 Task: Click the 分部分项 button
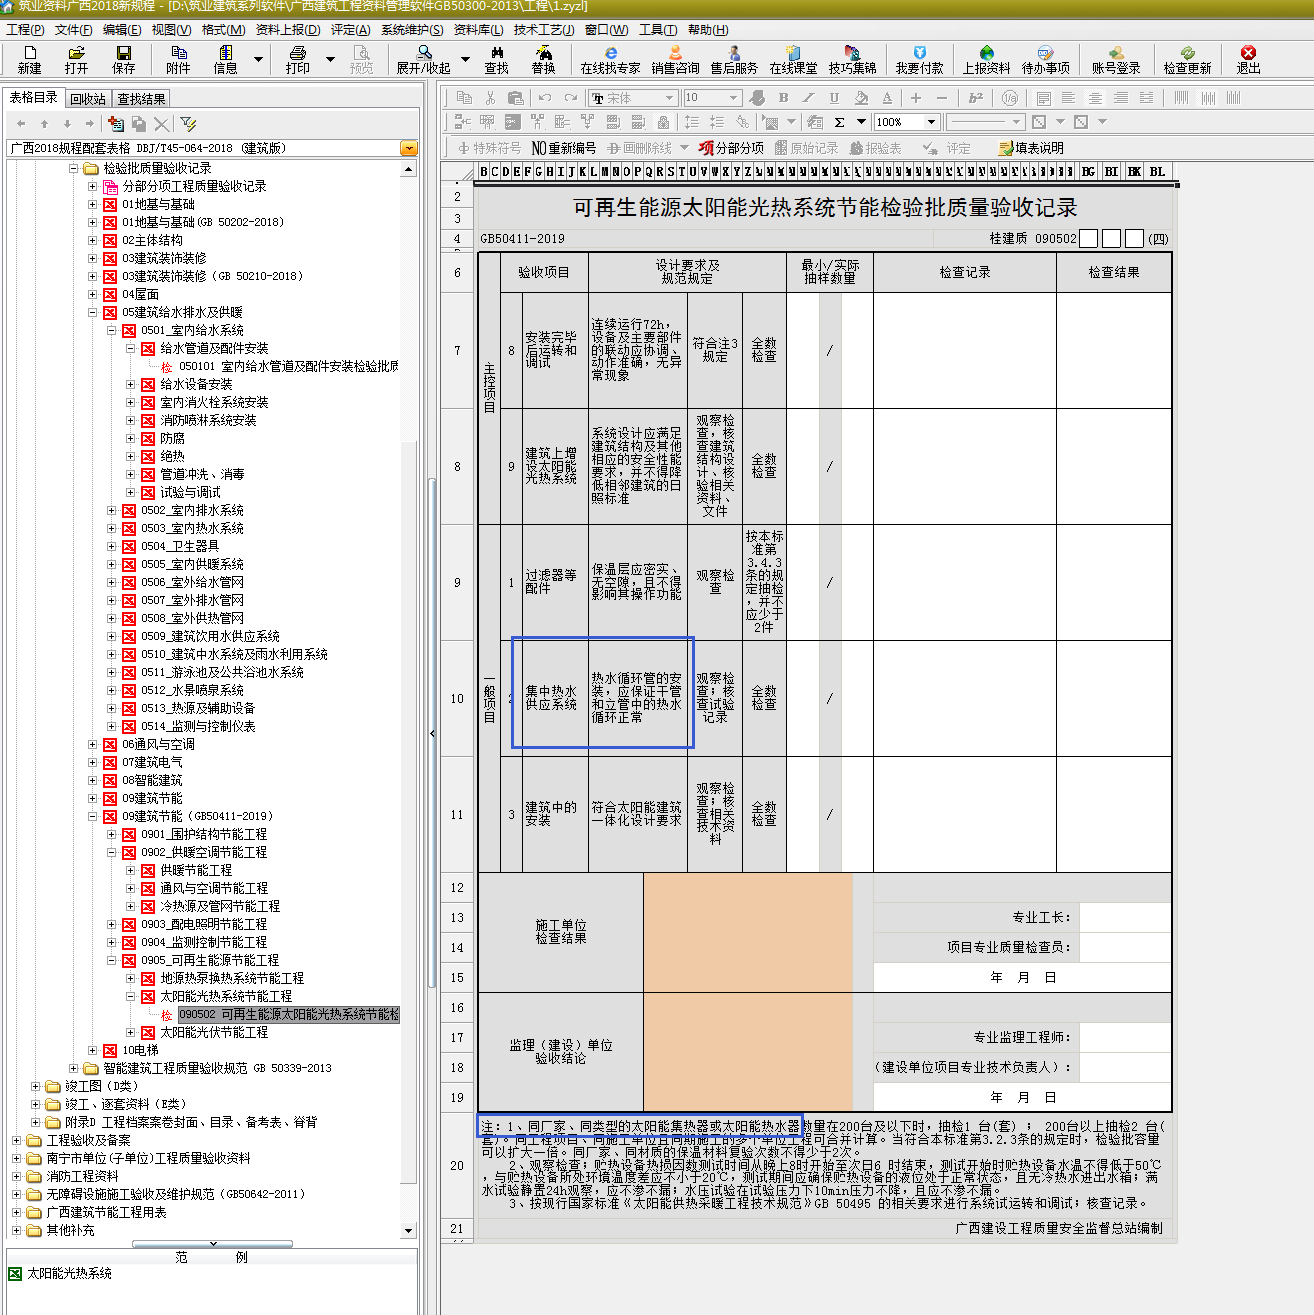(731, 148)
